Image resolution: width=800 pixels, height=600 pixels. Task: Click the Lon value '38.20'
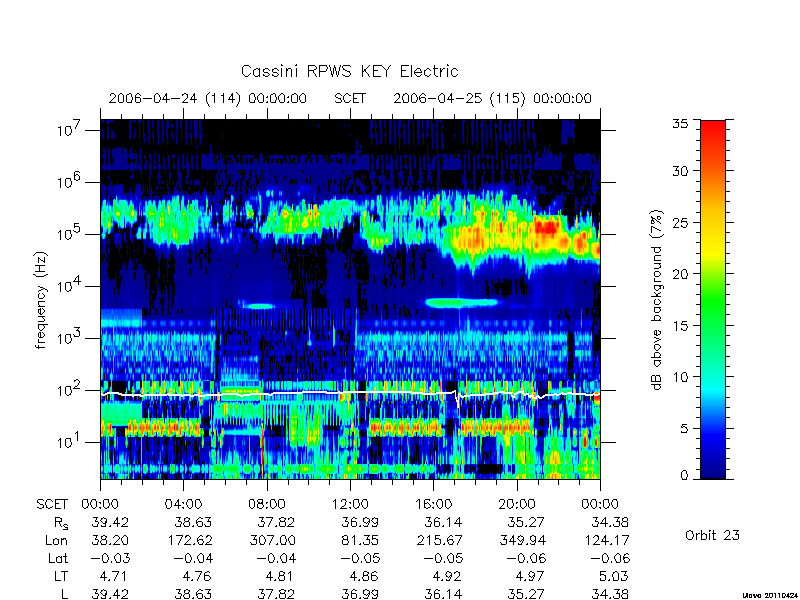110,540
